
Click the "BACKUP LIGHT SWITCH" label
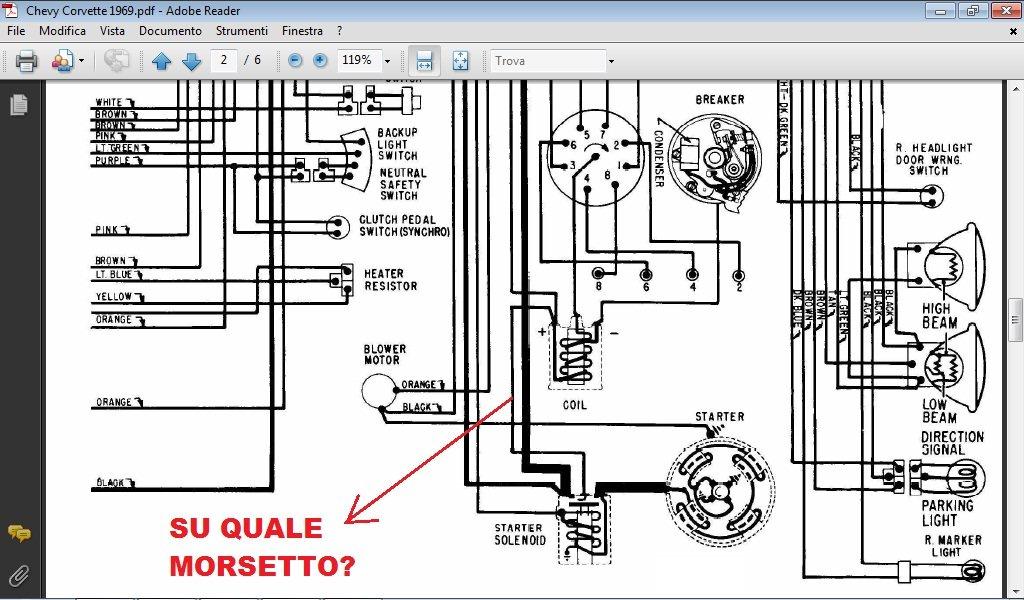[x=398, y=144]
